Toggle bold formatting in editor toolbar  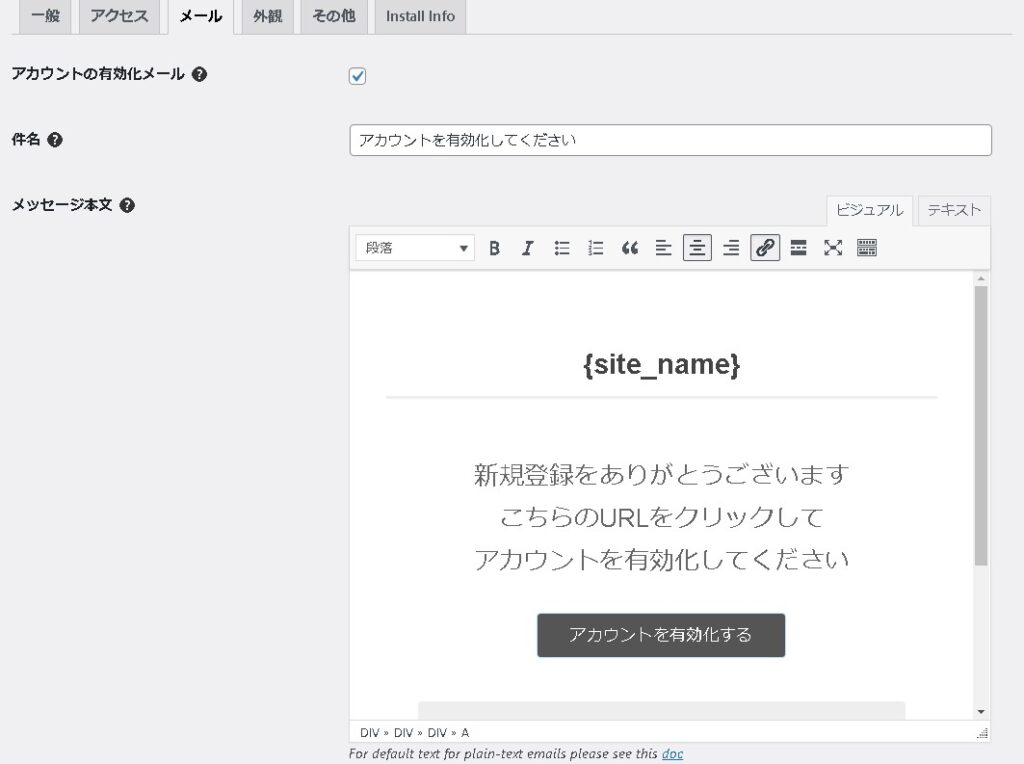tap(494, 248)
